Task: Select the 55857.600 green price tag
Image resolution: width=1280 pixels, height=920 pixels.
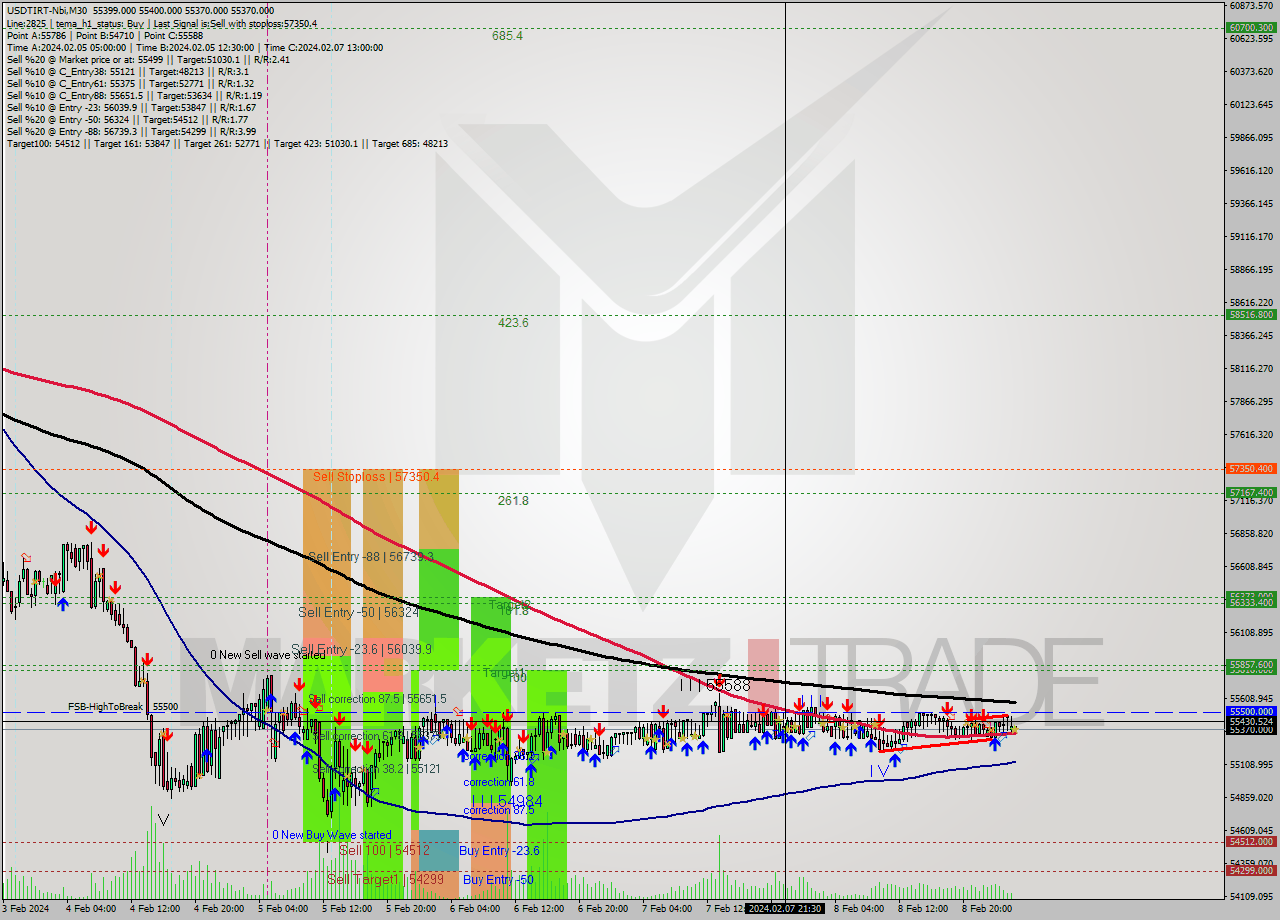Action: pyautogui.click(x=1251, y=664)
